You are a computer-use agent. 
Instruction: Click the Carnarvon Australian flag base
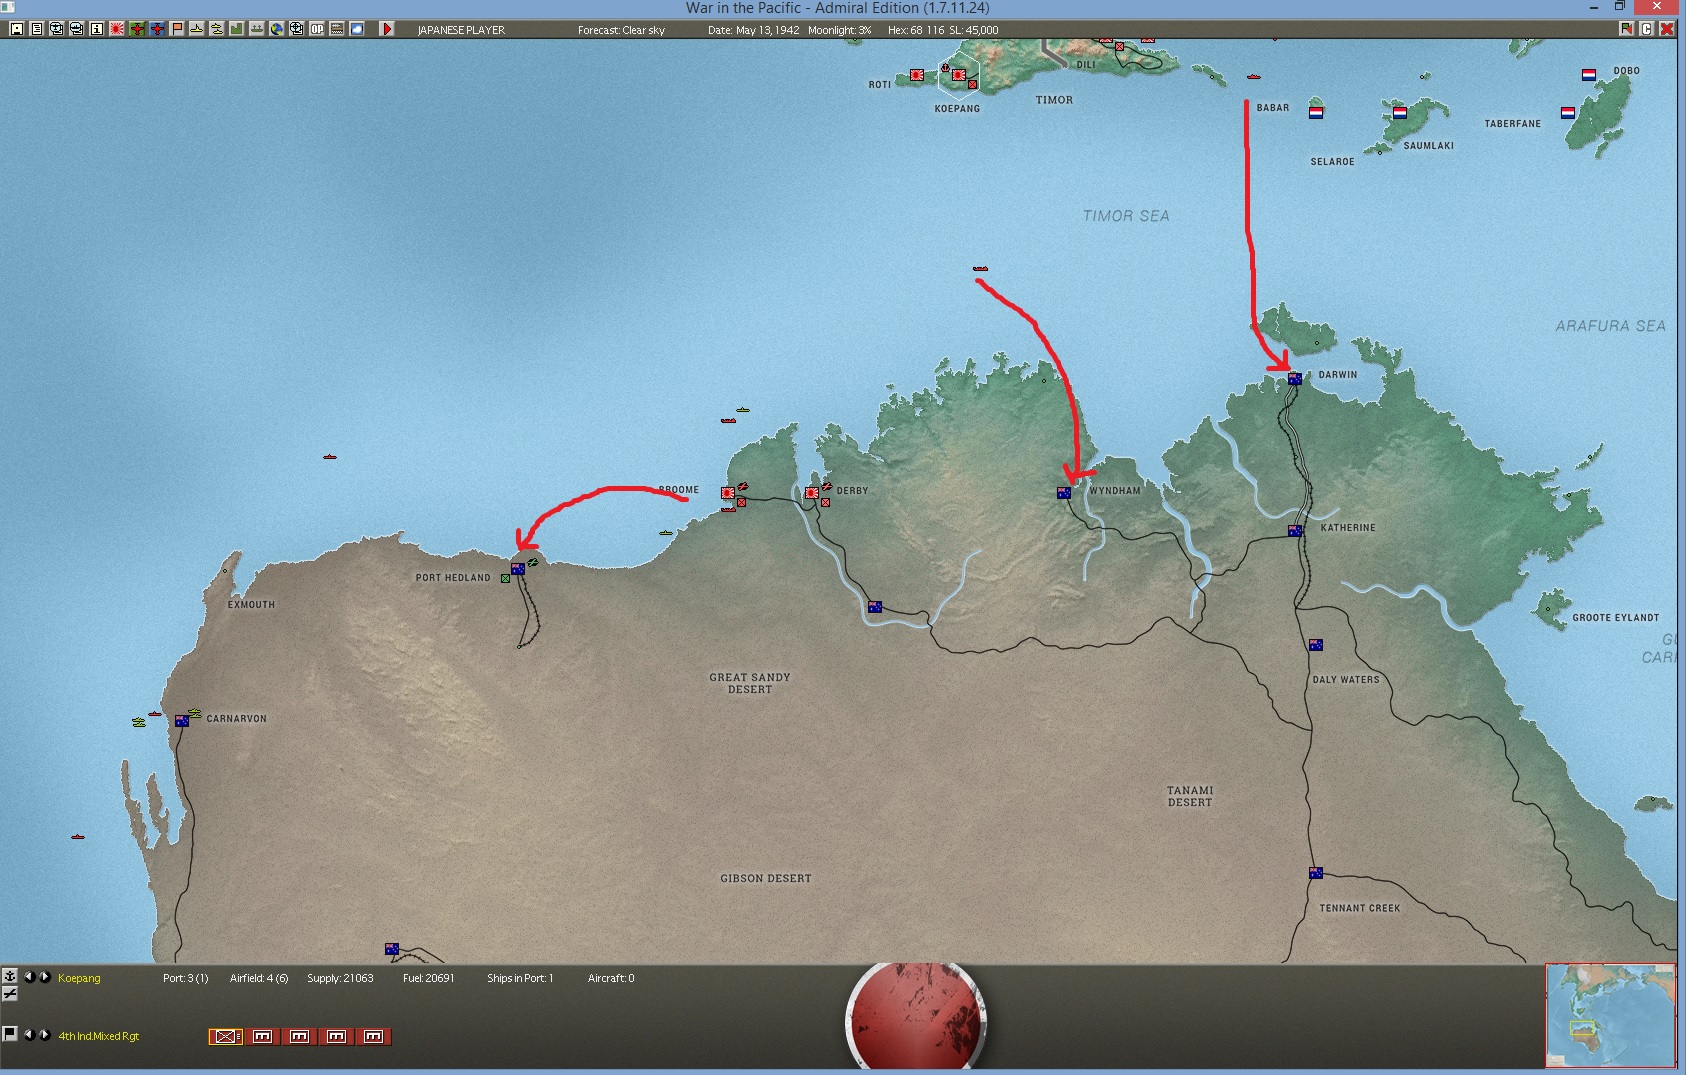pos(182,721)
